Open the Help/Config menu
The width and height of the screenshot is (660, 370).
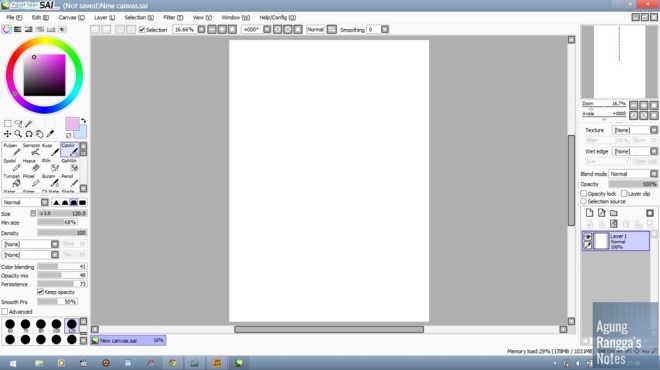click(x=277, y=18)
